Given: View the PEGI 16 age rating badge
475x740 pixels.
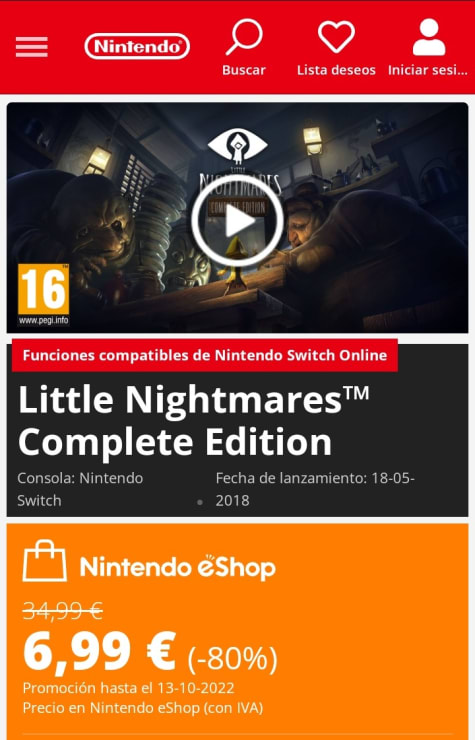Looking at the screenshot, I should click(43, 294).
